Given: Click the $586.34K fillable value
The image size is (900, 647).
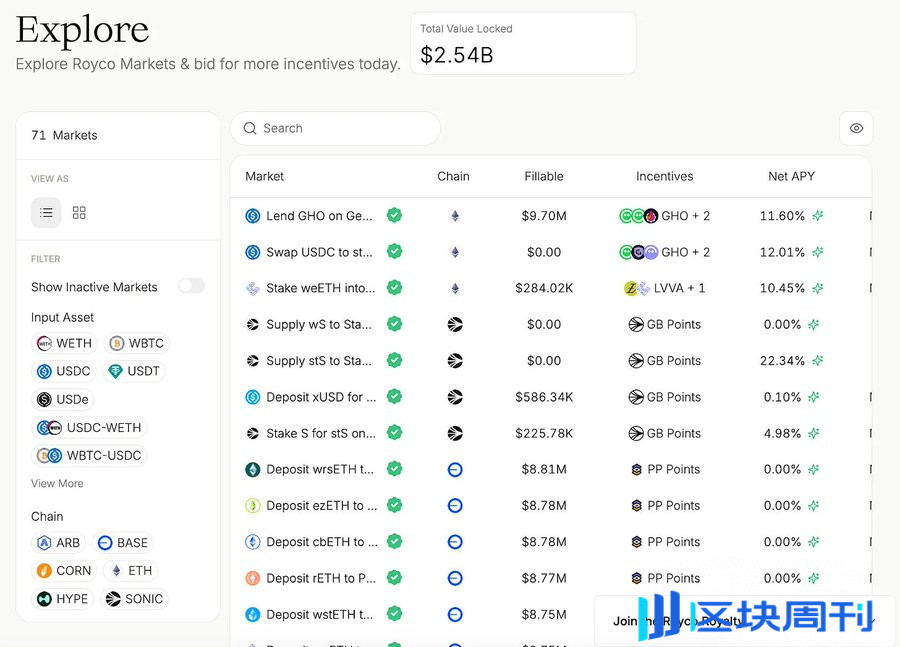Looking at the screenshot, I should [x=544, y=397].
